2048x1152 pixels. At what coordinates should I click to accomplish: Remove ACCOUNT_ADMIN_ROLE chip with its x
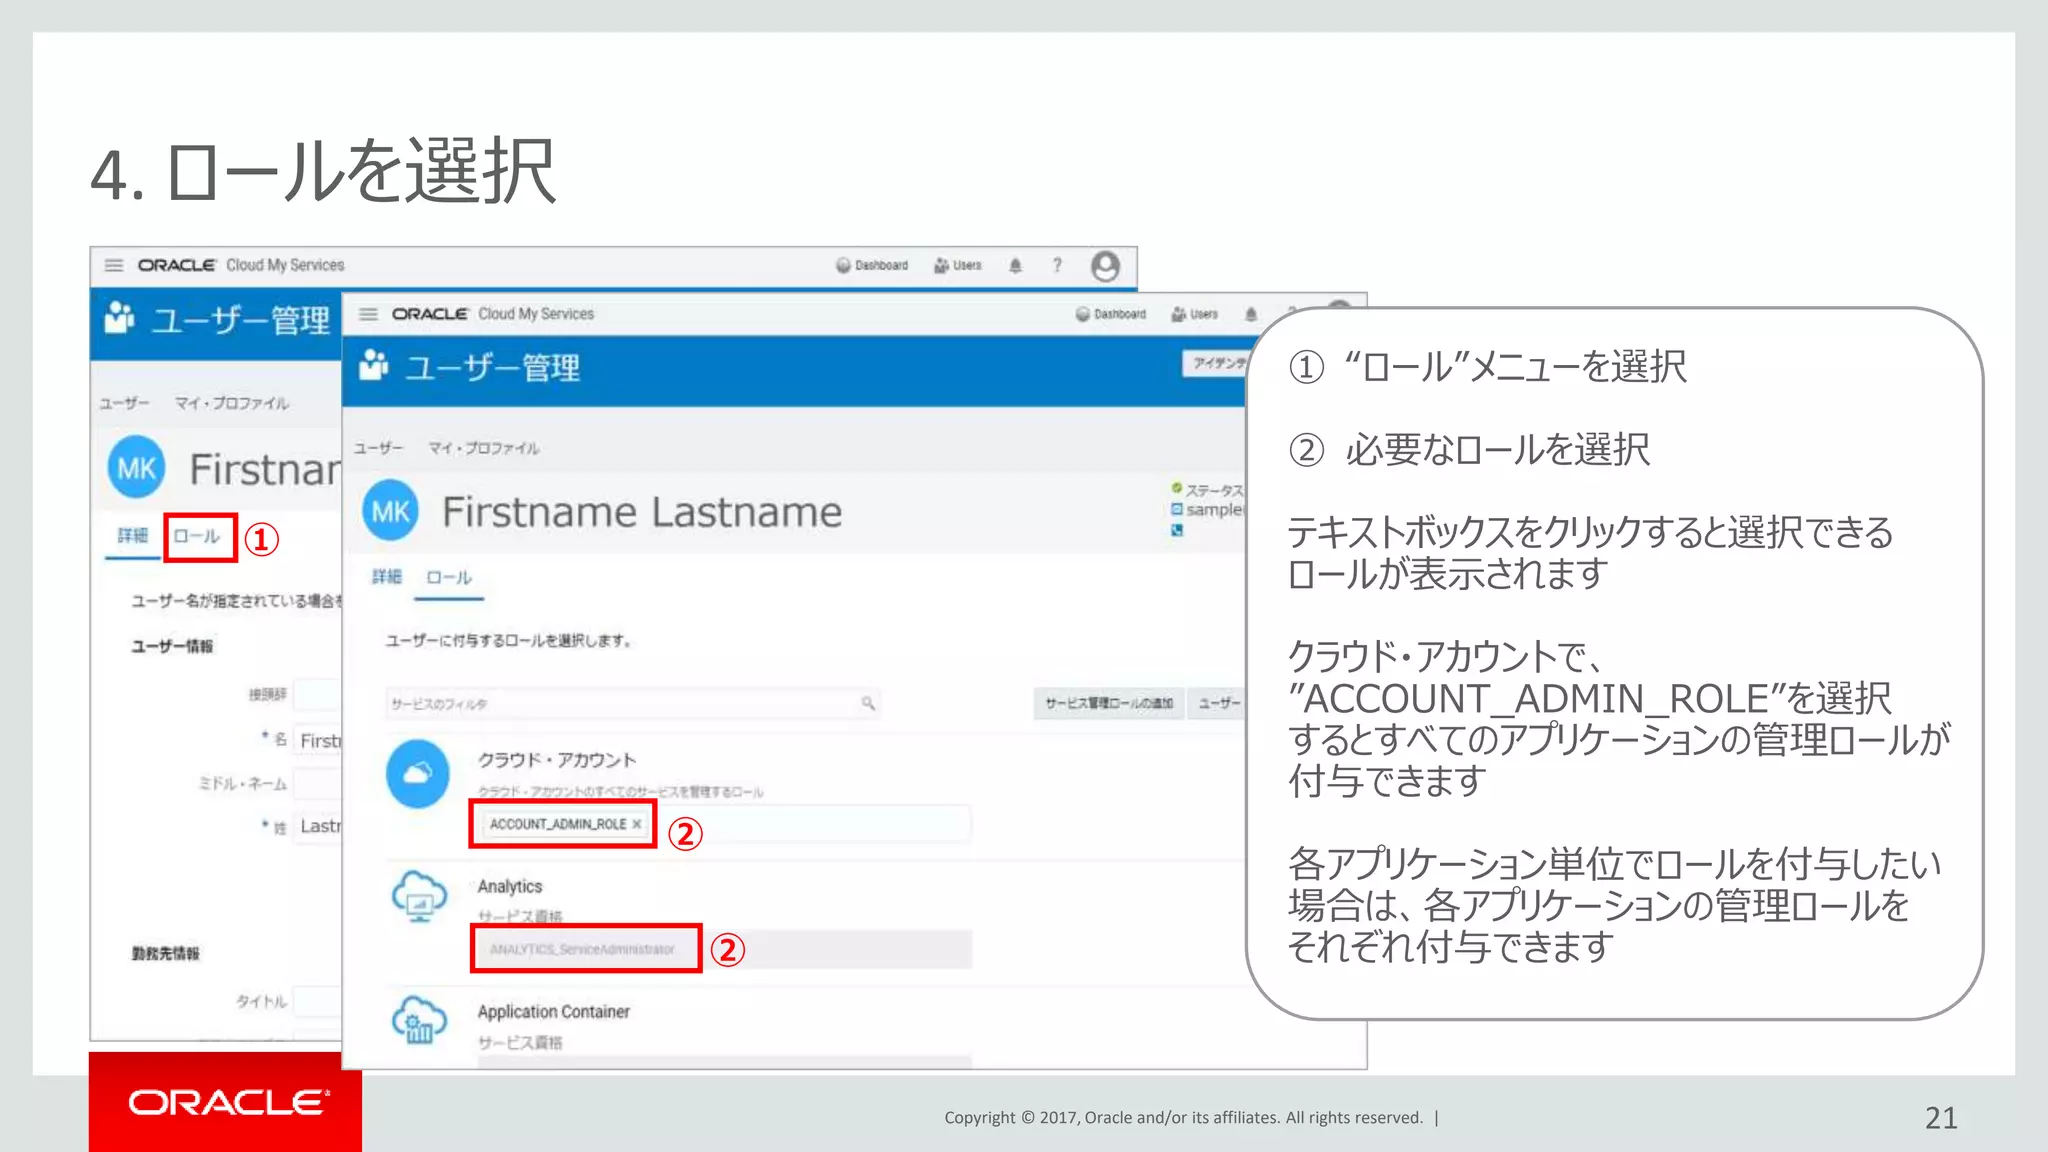pos(637,824)
